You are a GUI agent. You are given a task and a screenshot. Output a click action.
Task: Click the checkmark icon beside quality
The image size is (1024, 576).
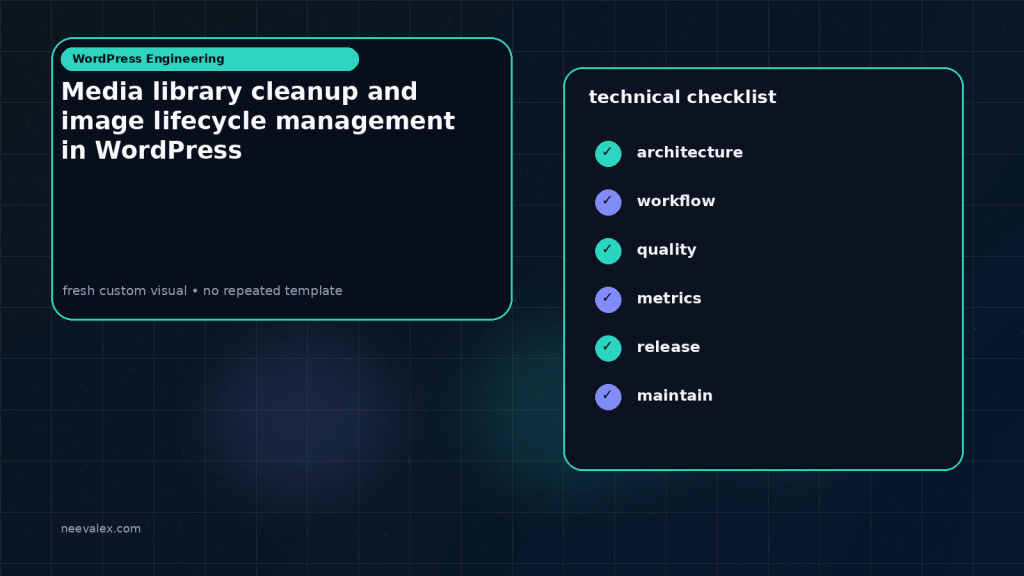(x=608, y=251)
